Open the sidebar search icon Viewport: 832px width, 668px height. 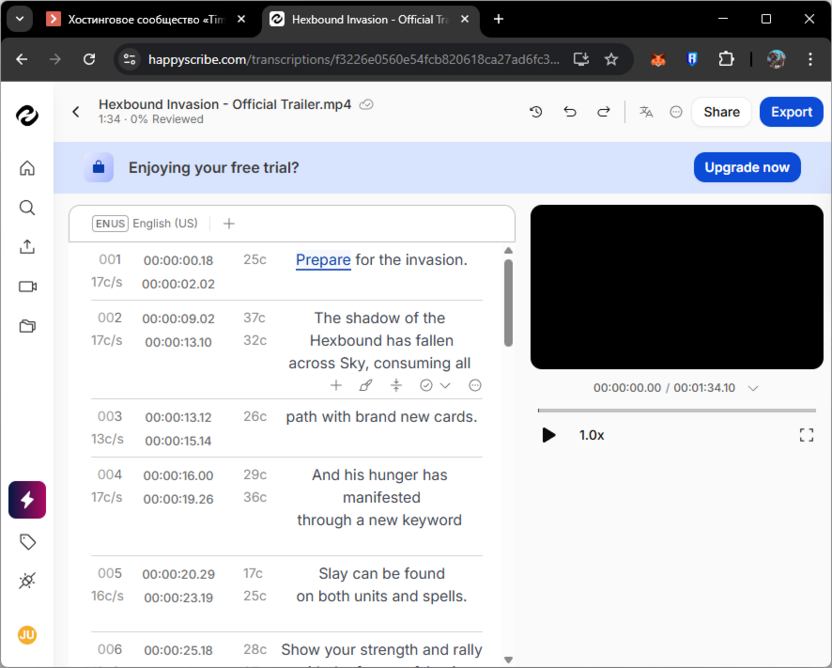(x=27, y=207)
